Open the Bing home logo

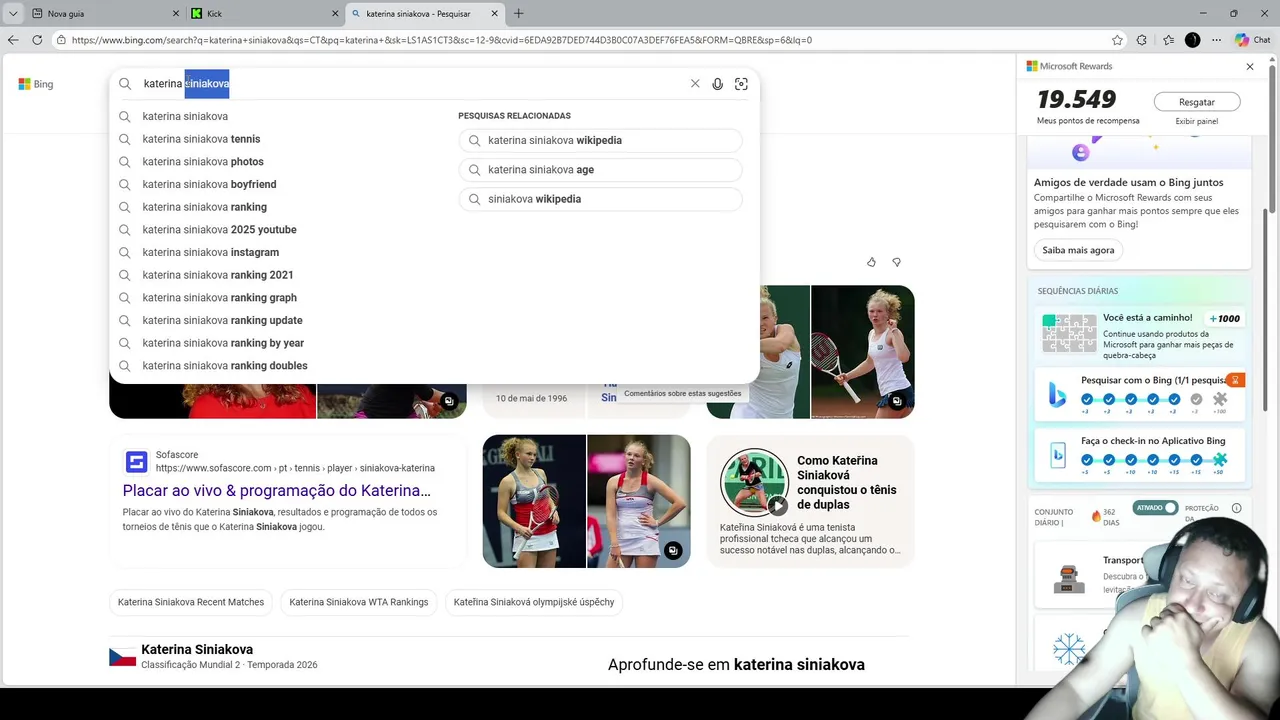(x=36, y=84)
